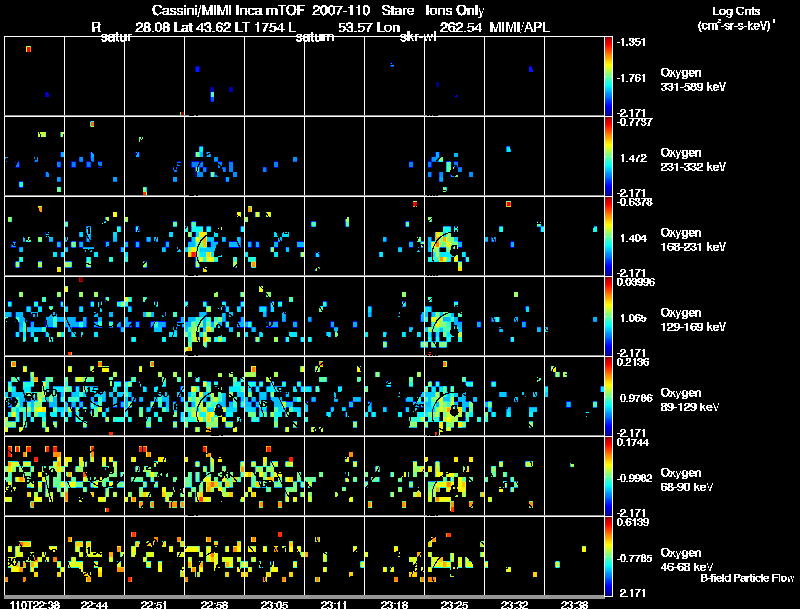Click the 110T22:38 time label
800x609 pixels.
34,604
